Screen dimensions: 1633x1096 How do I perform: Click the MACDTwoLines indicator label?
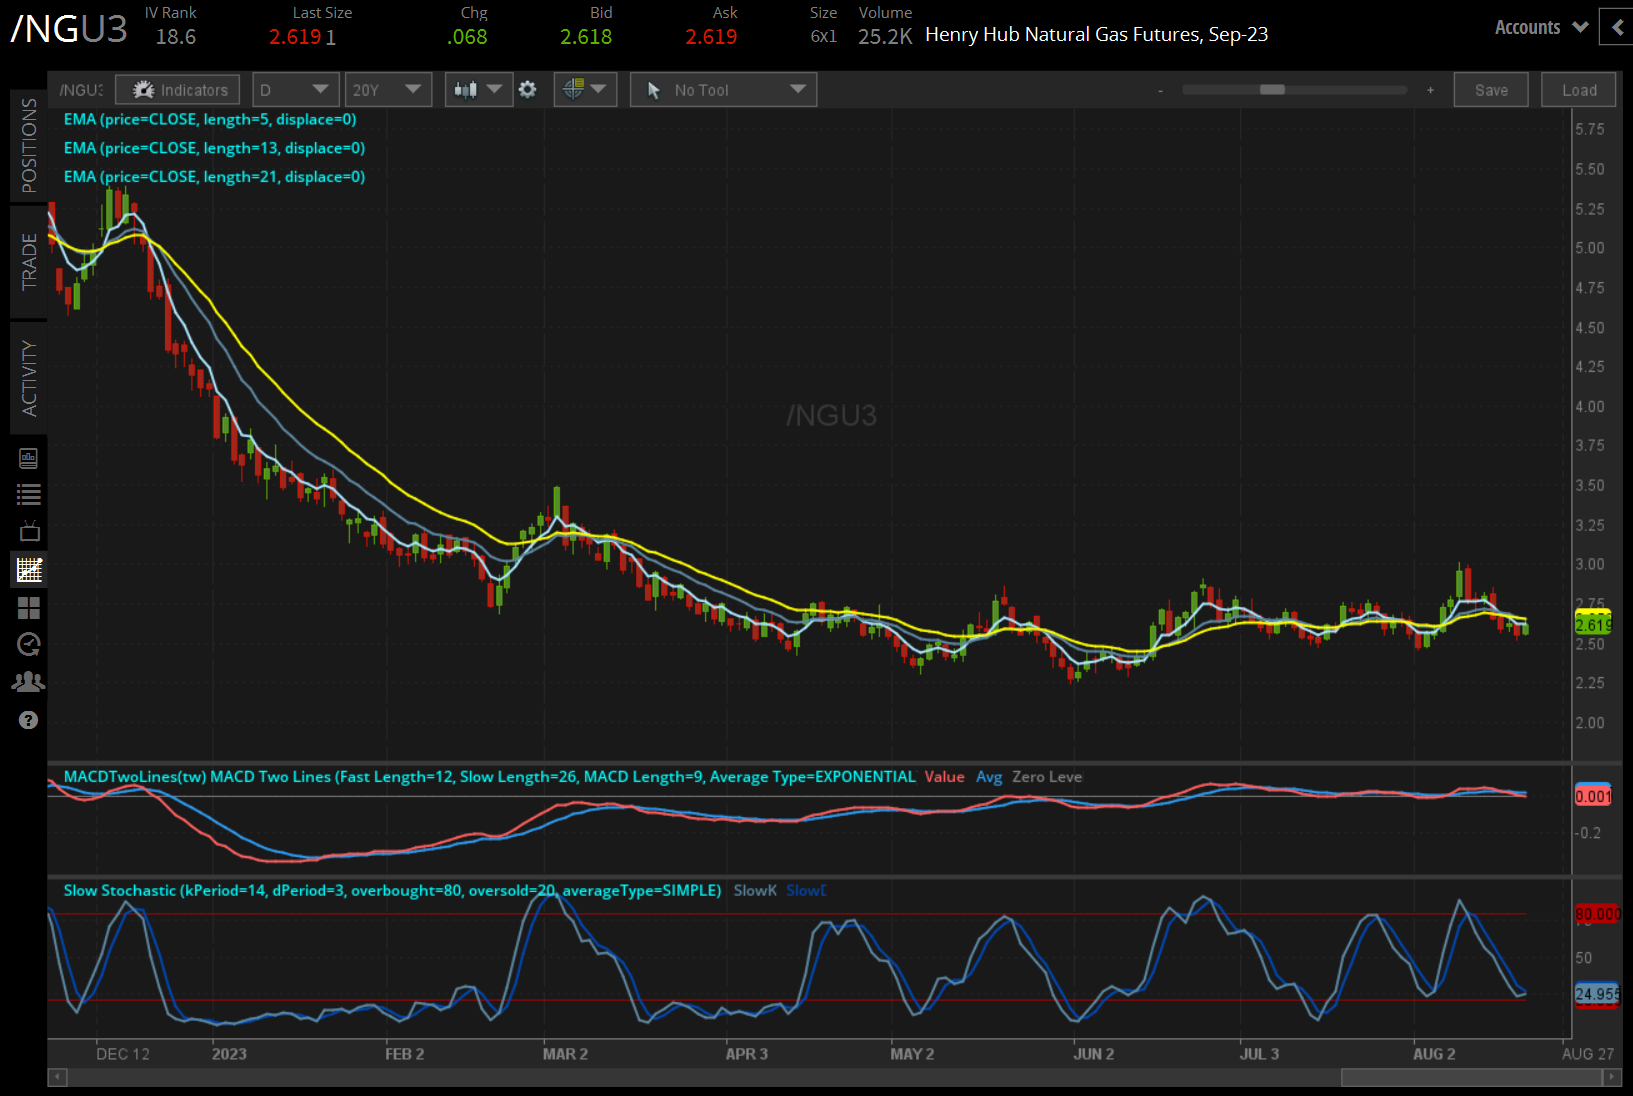point(490,777)
